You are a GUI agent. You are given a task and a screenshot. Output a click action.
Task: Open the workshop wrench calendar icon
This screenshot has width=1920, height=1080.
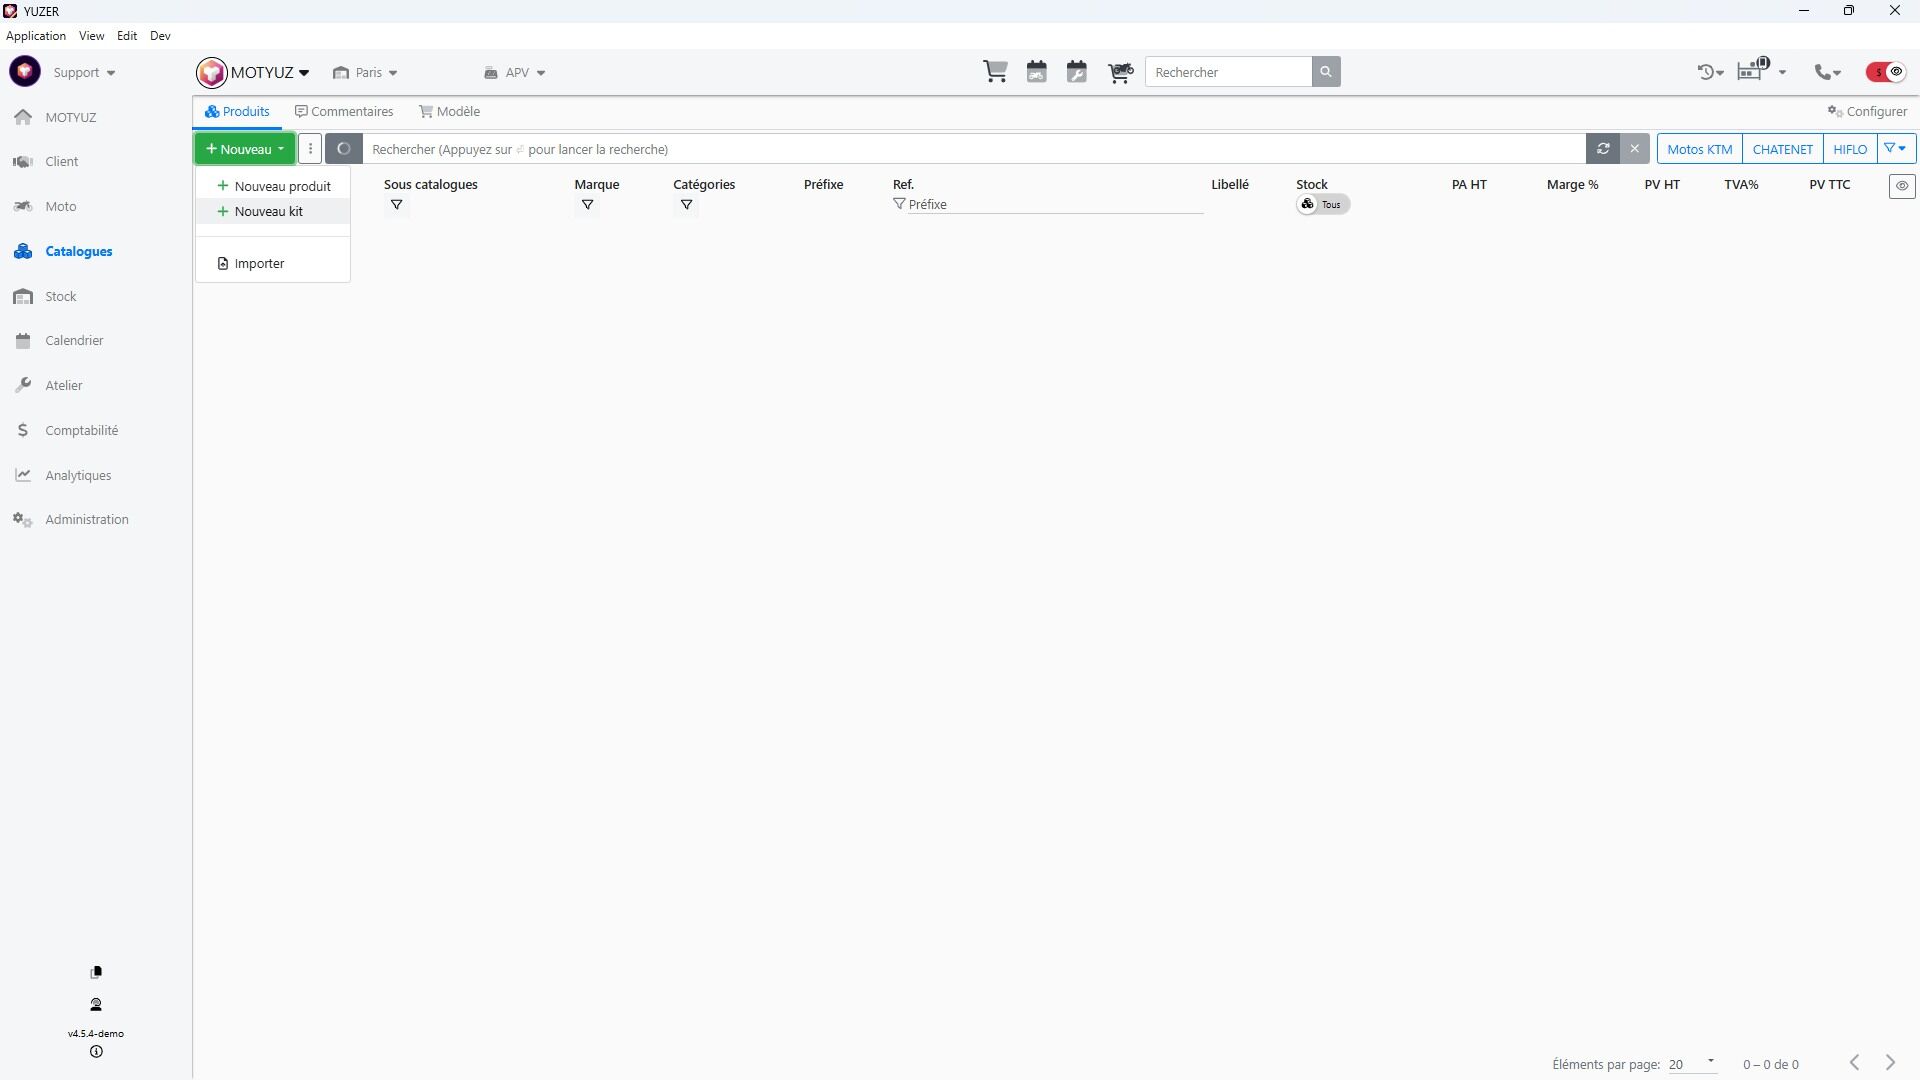tap(1077, 72)
